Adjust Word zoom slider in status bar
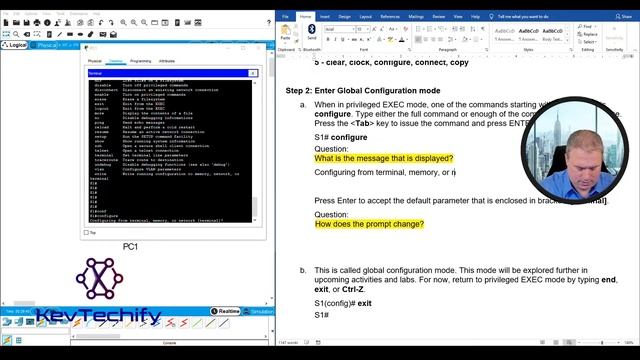 602,342
